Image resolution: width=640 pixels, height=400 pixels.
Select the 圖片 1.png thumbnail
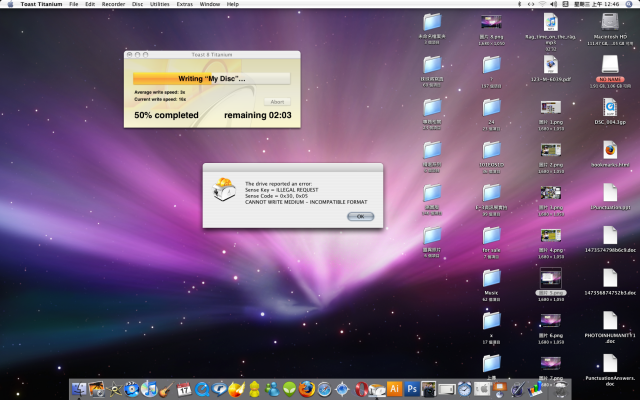click(551, 107)
